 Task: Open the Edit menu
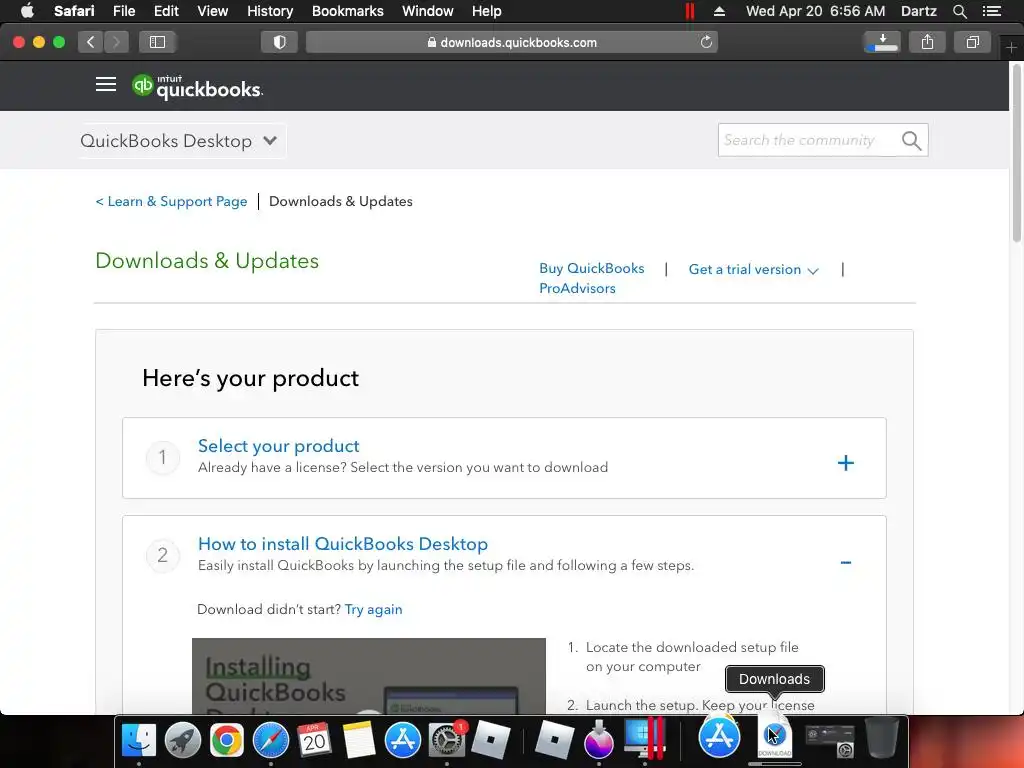point(166,11)
